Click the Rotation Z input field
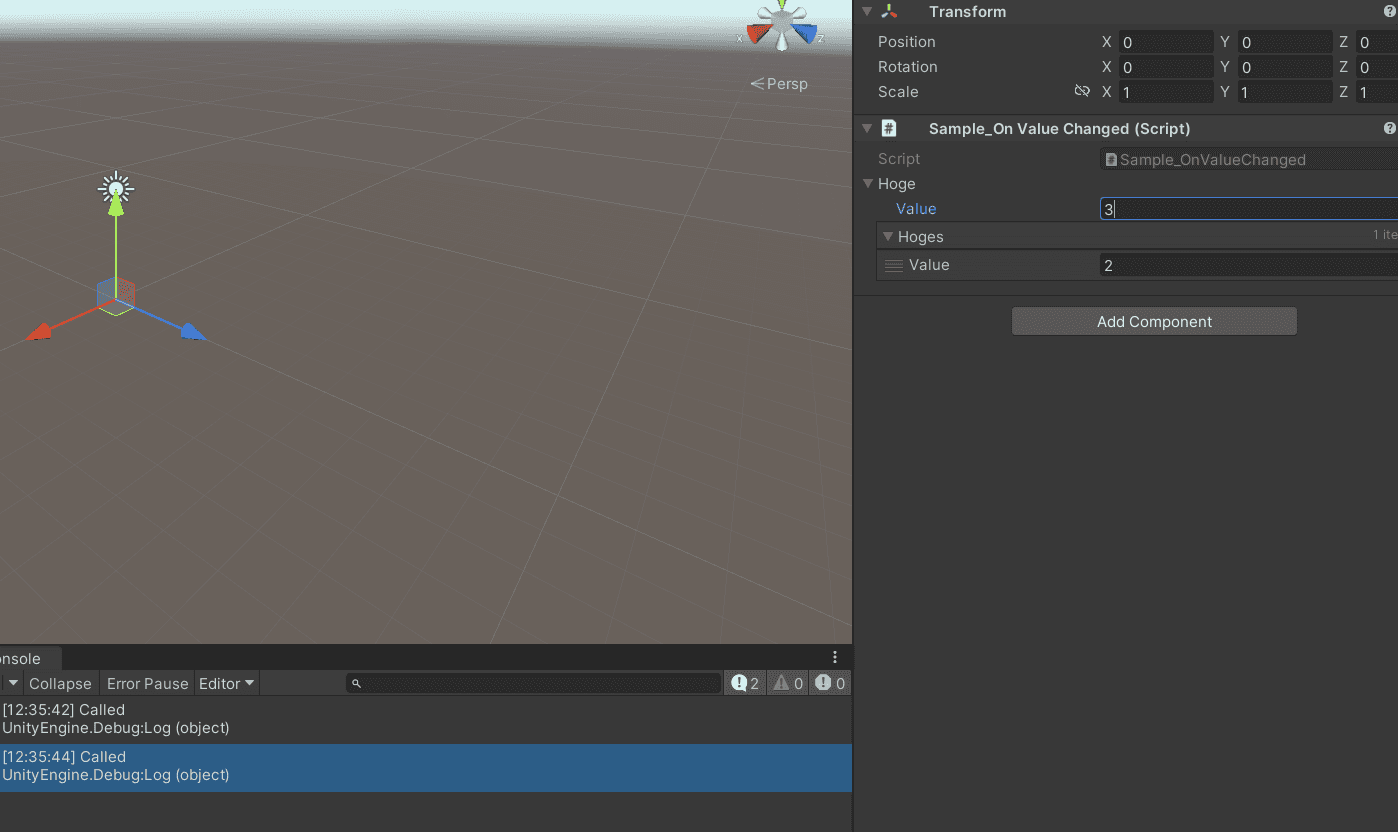 click(x=1377, y=67)
